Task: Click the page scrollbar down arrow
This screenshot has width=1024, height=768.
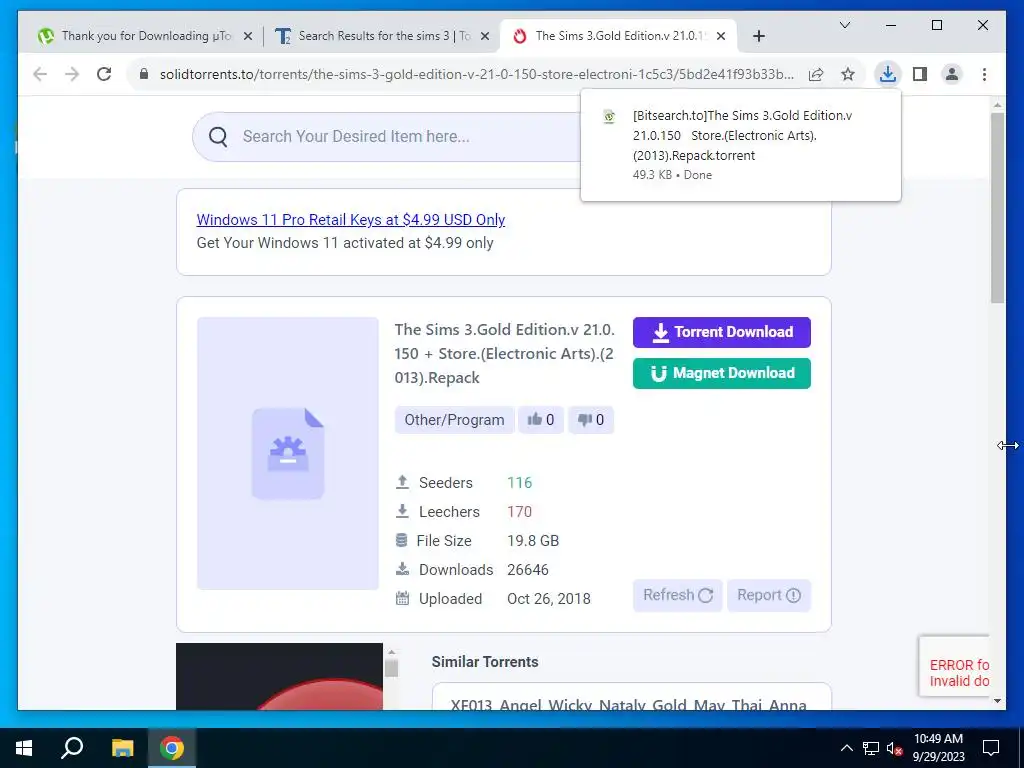Action: tap(997, 701)
